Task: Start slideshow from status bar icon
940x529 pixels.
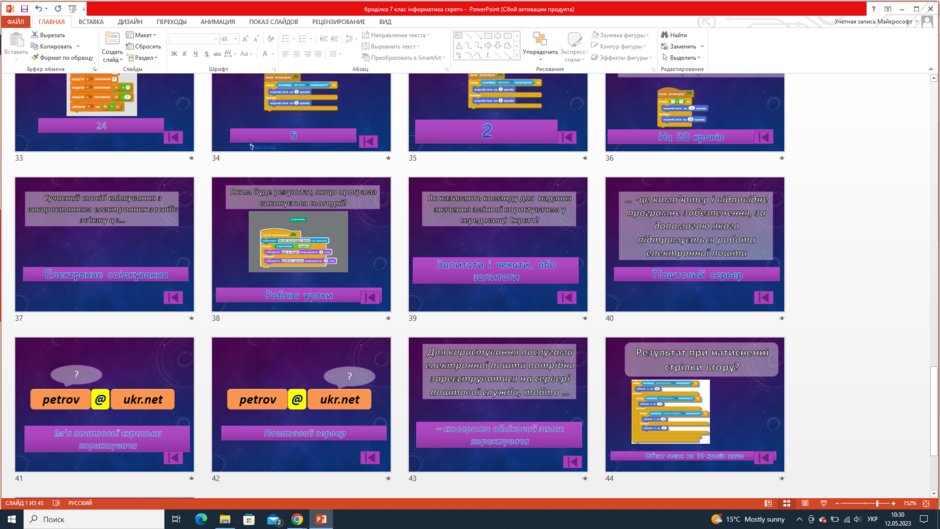Action: 824,503
